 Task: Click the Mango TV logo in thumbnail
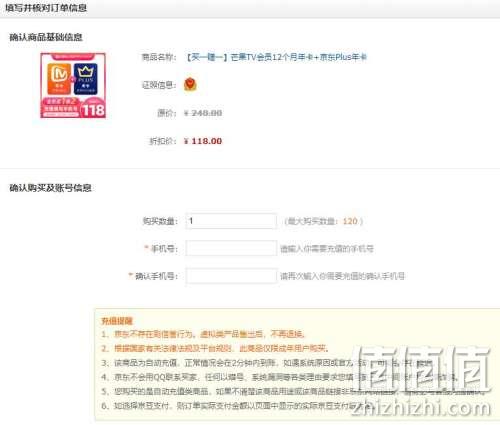click(59, 78)
